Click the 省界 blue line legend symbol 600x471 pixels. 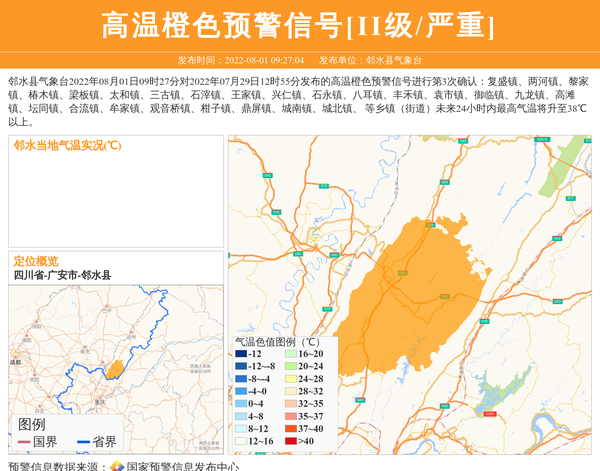point(83,441)
